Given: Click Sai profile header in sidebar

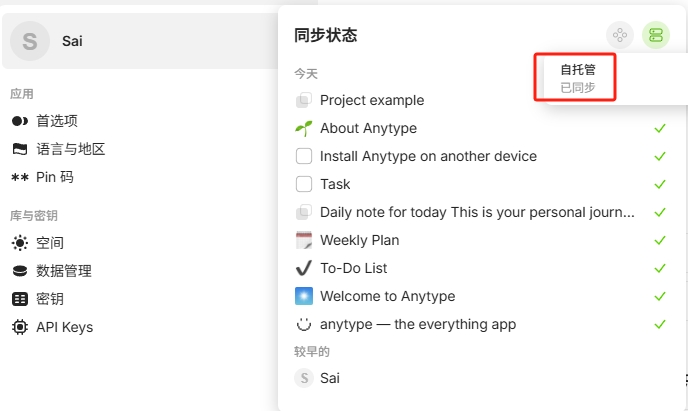Looking at the screenshot, I should [x=140, y=41].
